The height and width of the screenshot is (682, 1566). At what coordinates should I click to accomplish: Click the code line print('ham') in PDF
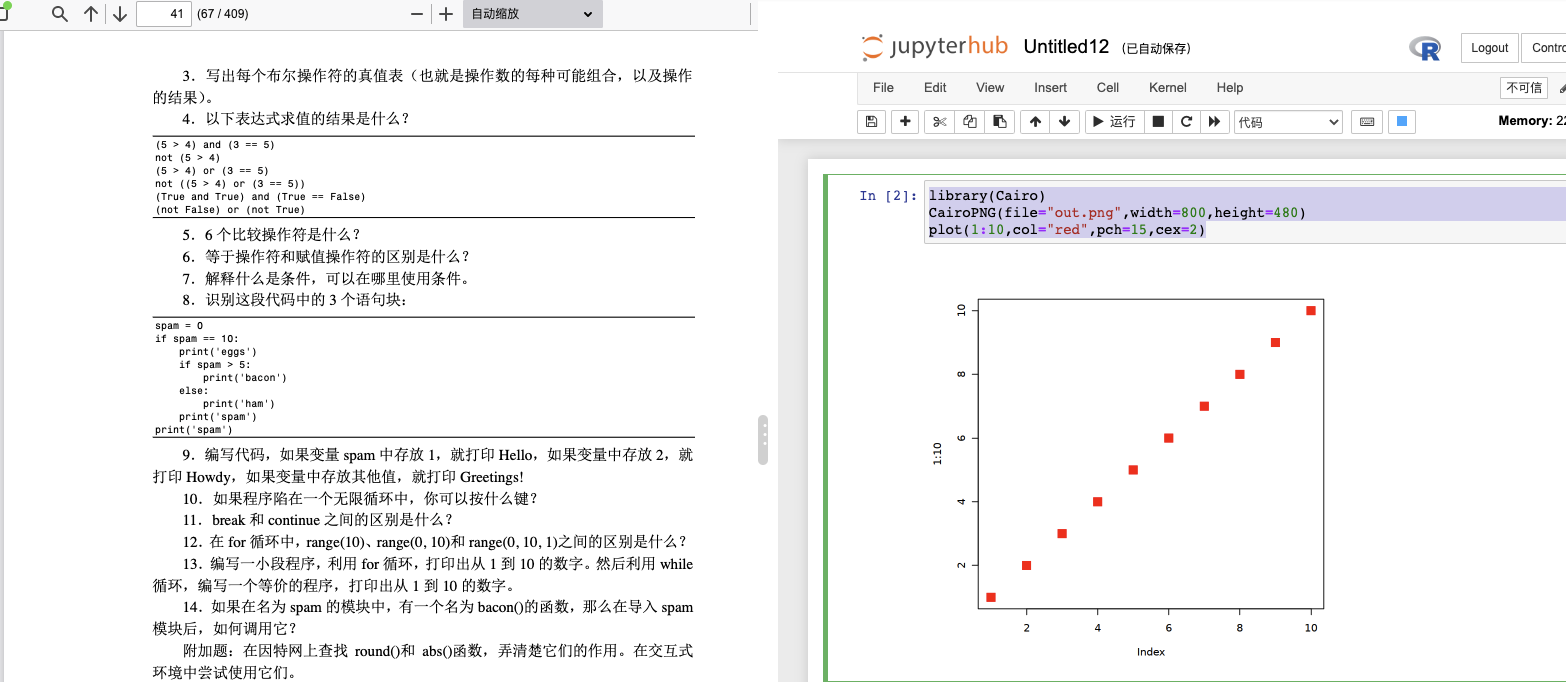click(x=239, y=404)
